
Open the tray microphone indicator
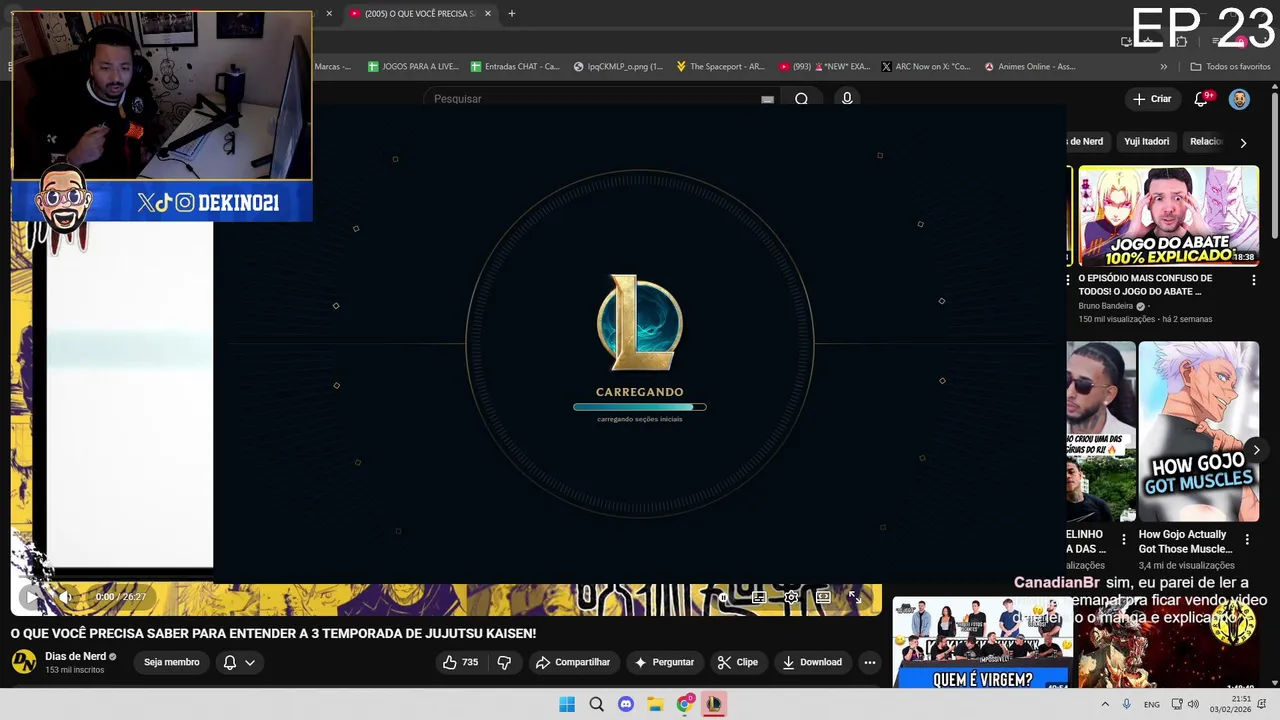click(x=1127, y=704)
